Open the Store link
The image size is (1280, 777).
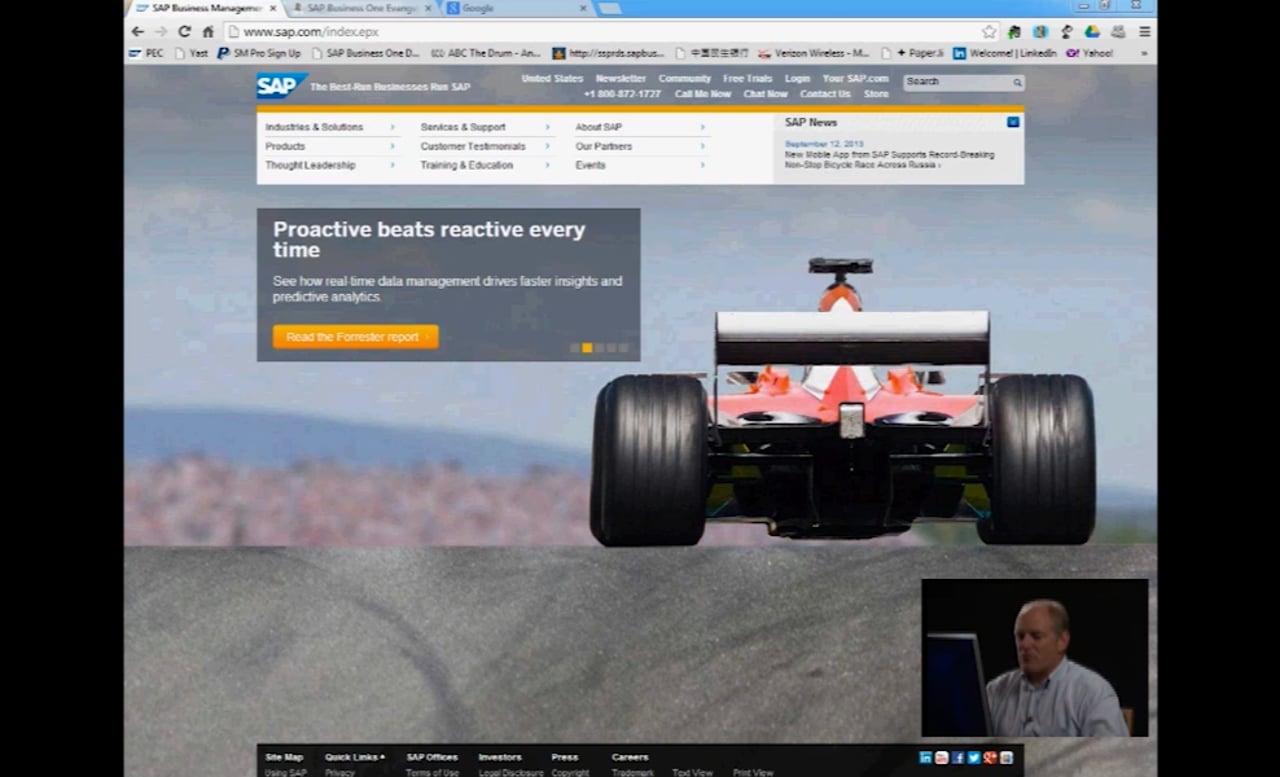(x=876, y=94)
